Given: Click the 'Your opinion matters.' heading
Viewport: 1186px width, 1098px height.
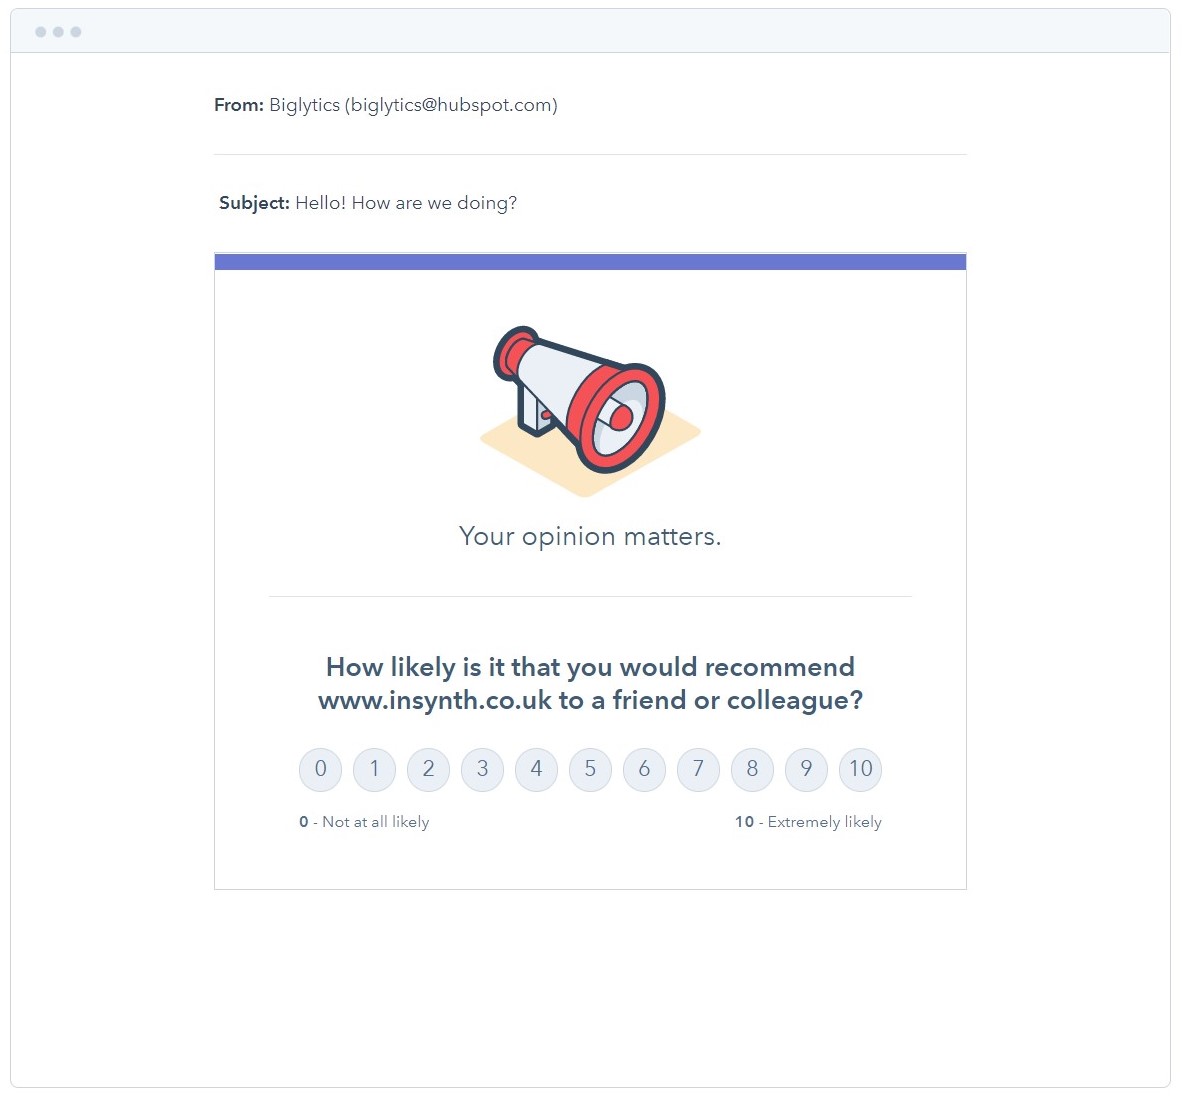Looking at the screenshot, I should (590, 537).
